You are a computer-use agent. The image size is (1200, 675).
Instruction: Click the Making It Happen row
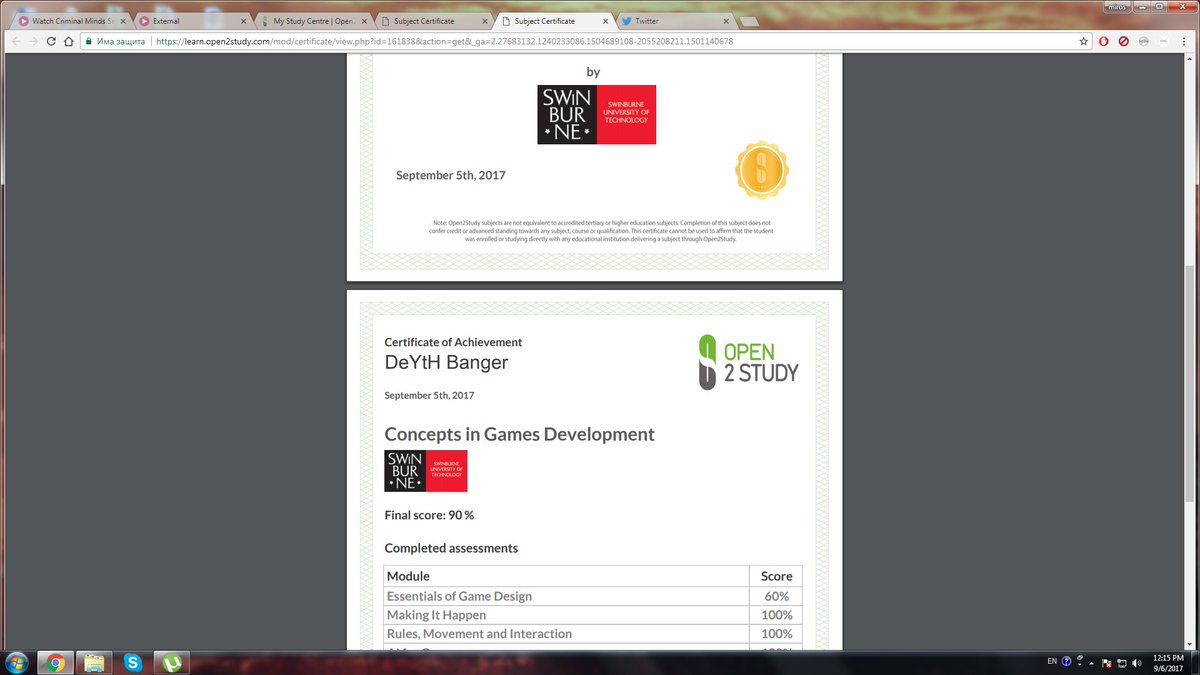592,615
